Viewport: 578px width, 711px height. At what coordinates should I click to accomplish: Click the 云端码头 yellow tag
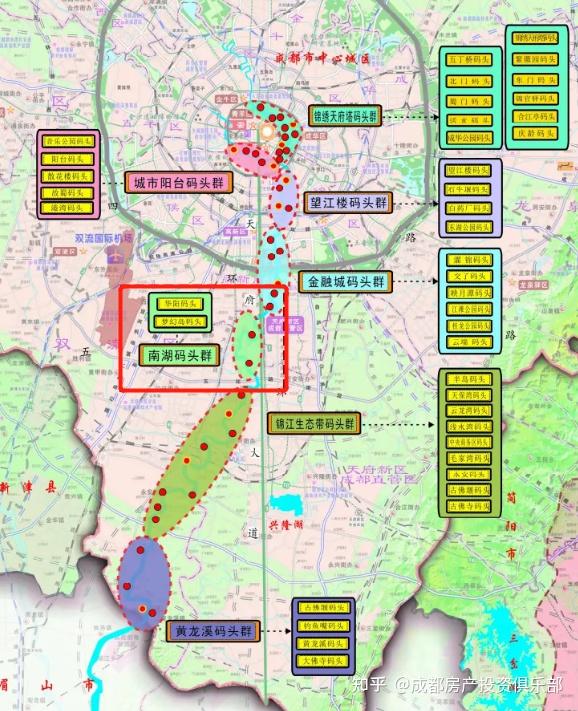point(469,342)
